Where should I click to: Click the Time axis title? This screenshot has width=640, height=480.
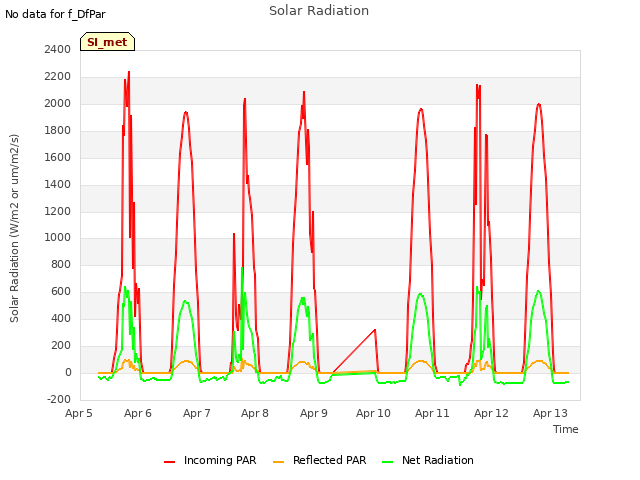566,429
